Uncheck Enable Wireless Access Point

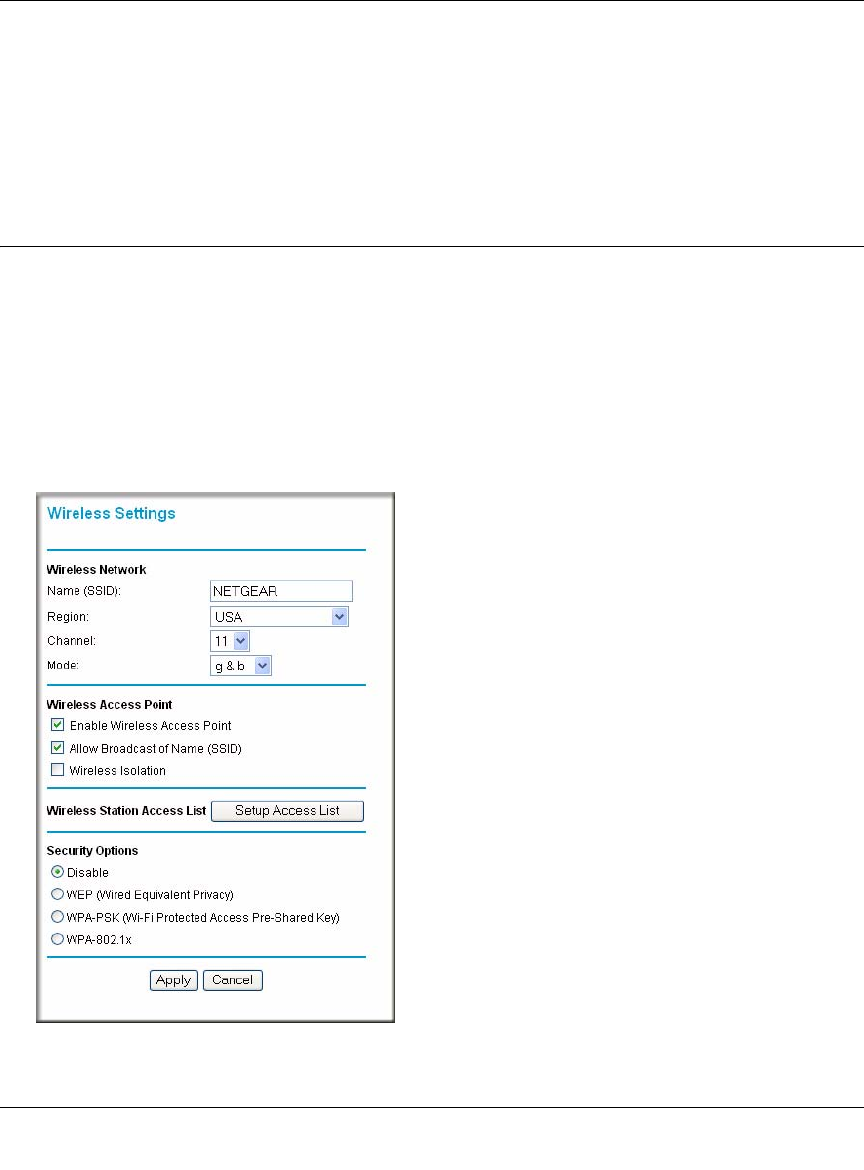coord(57,725)
